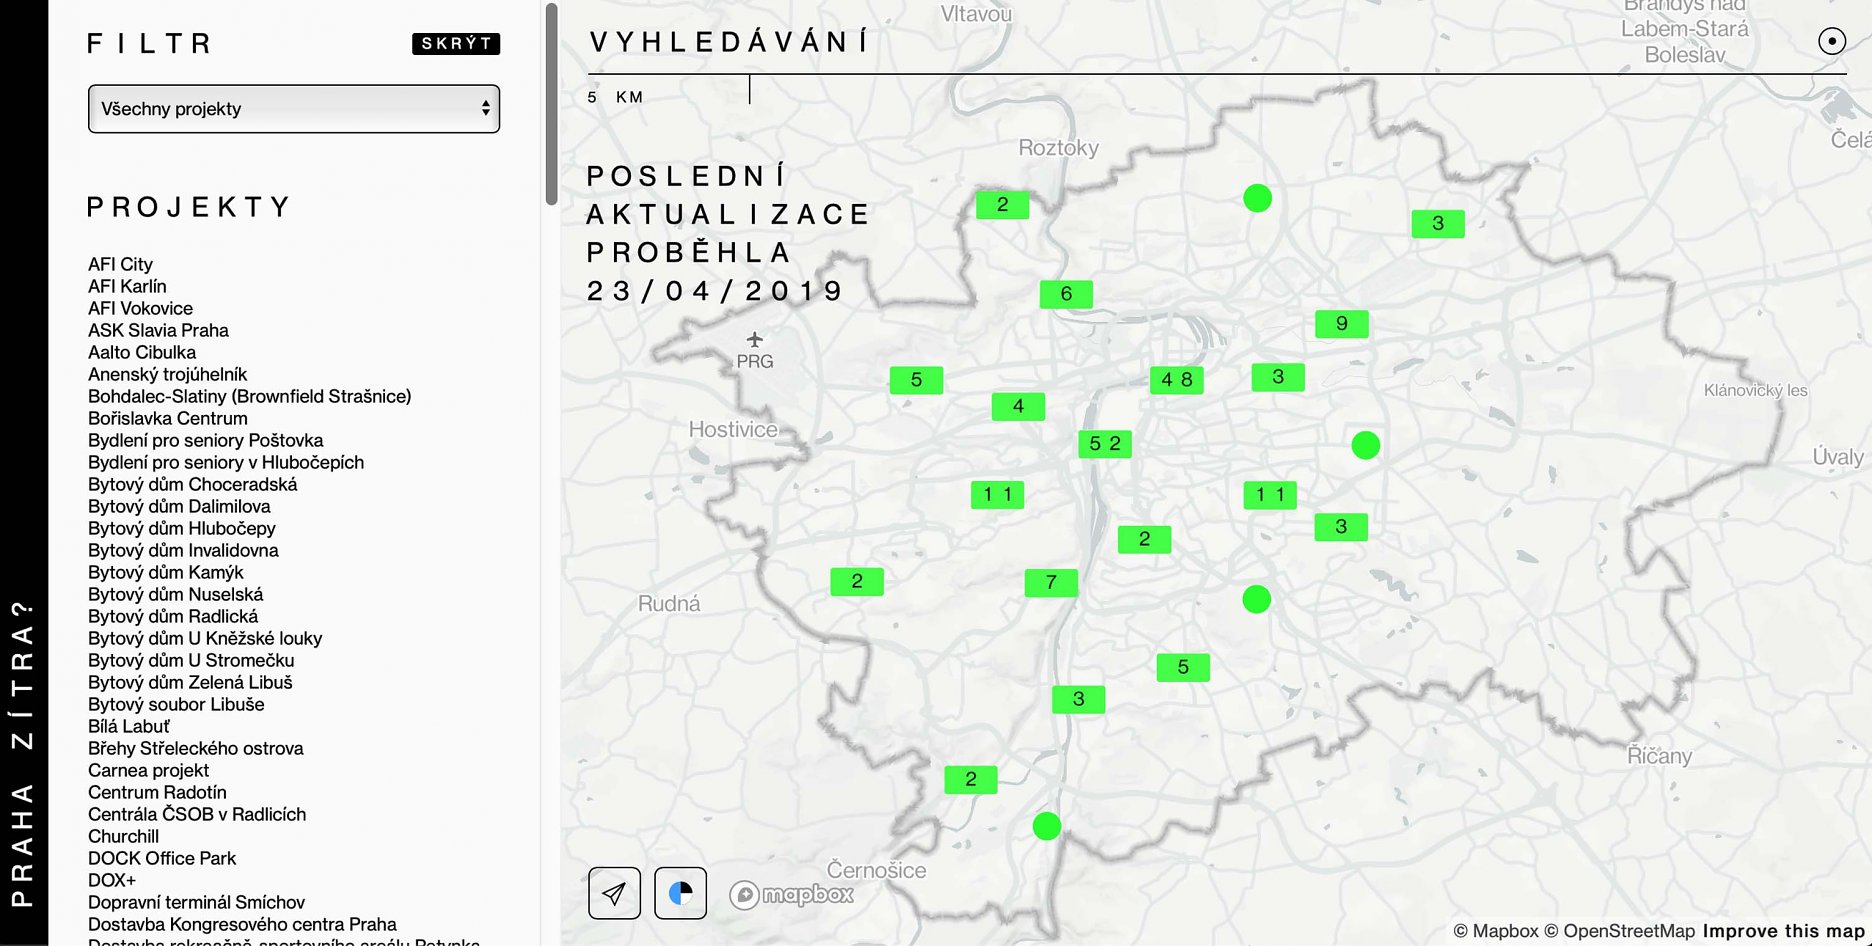Open the cluster marker labeled 6
Image resolution: width=1872 pixels, height=946 pixels.
[1066, 294]
